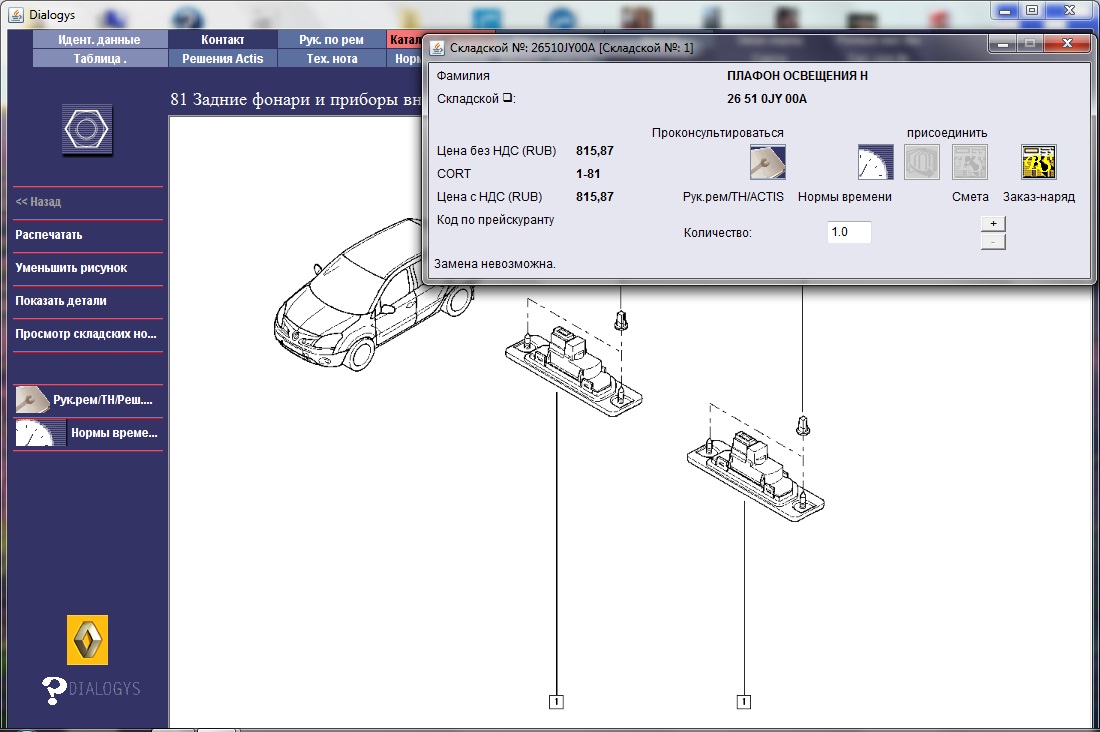The height and width of the screenshot is (732, 1100).
Task: Click Нормы време... sidebar label
Action: tap(114, 433)
